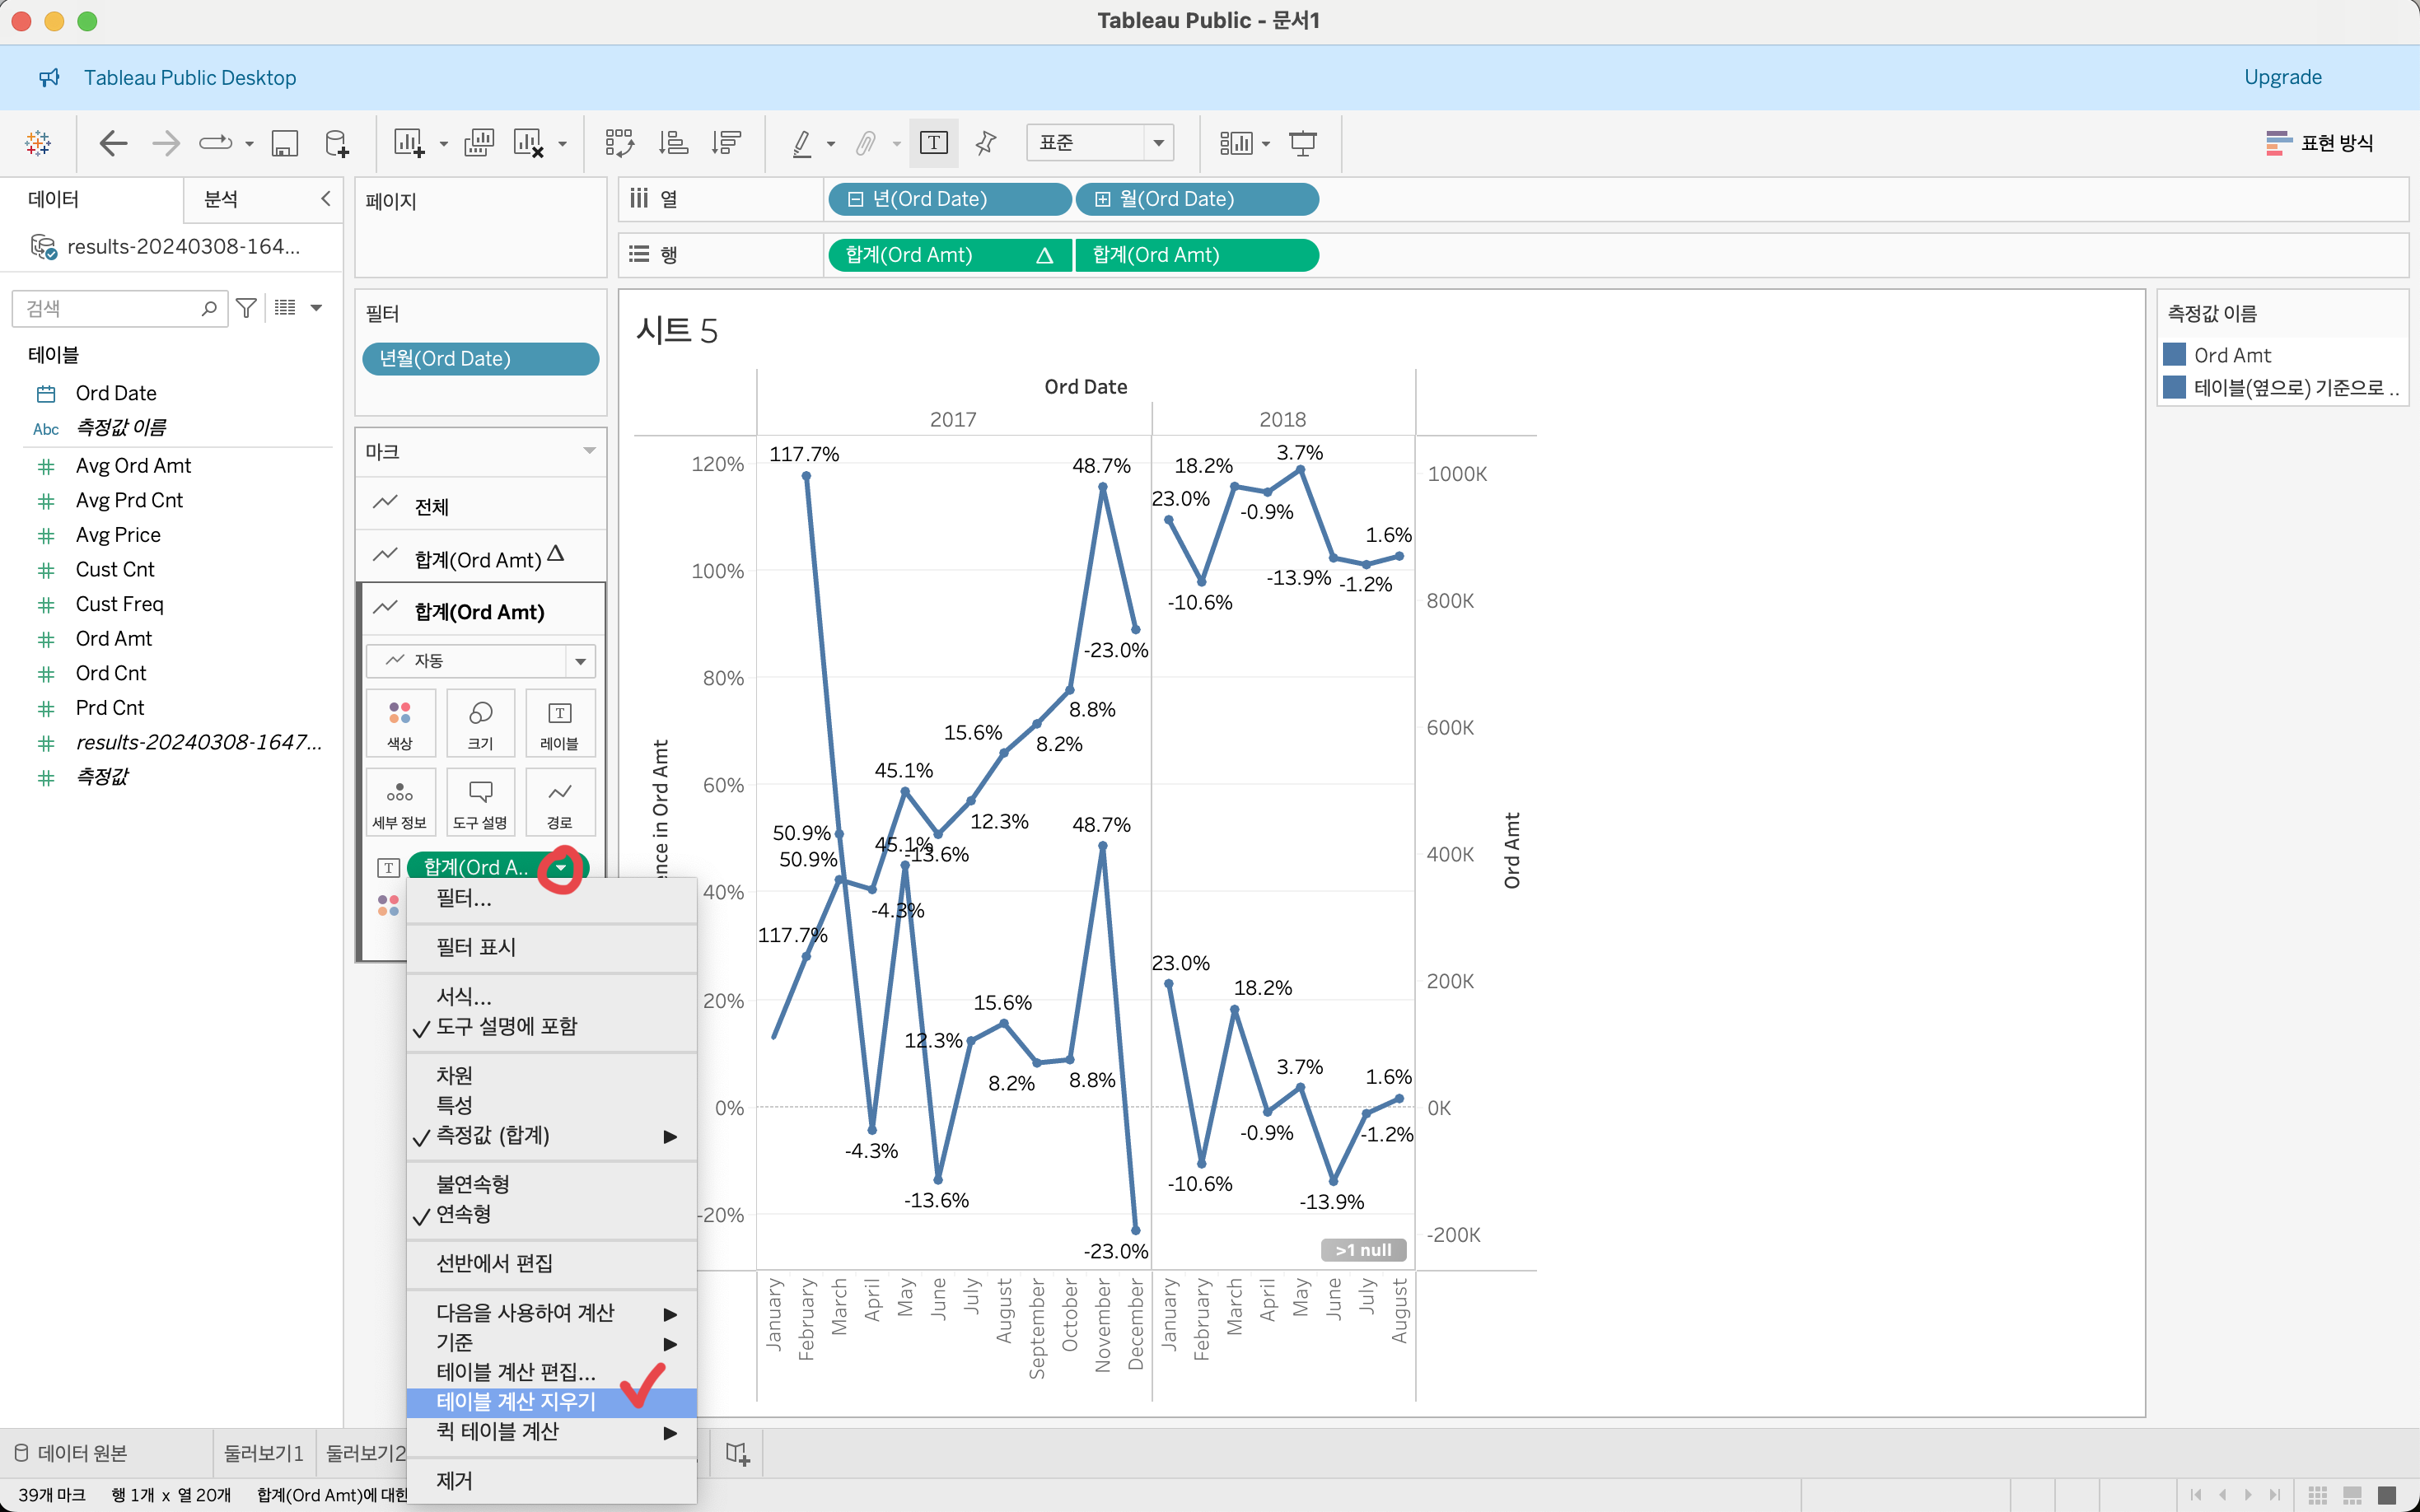Click the Ord Amt legend color swatch
The width and height of the screenshot is (2420, 1512).
[x=2174, y=355]
